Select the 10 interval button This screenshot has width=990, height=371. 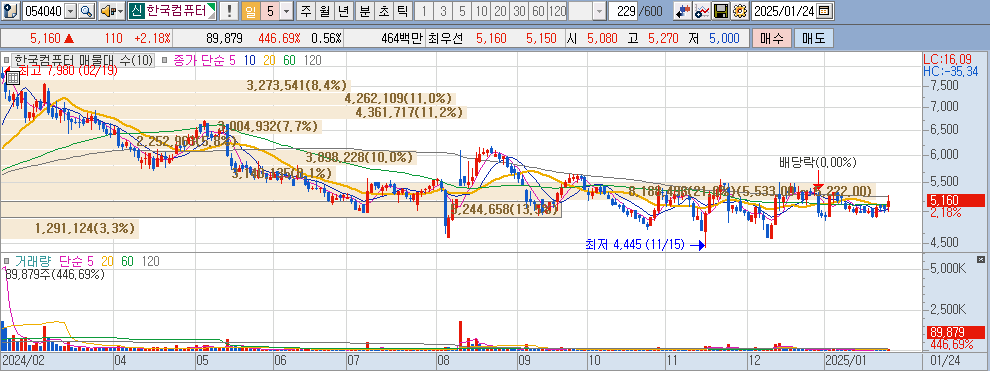(482, 11)
